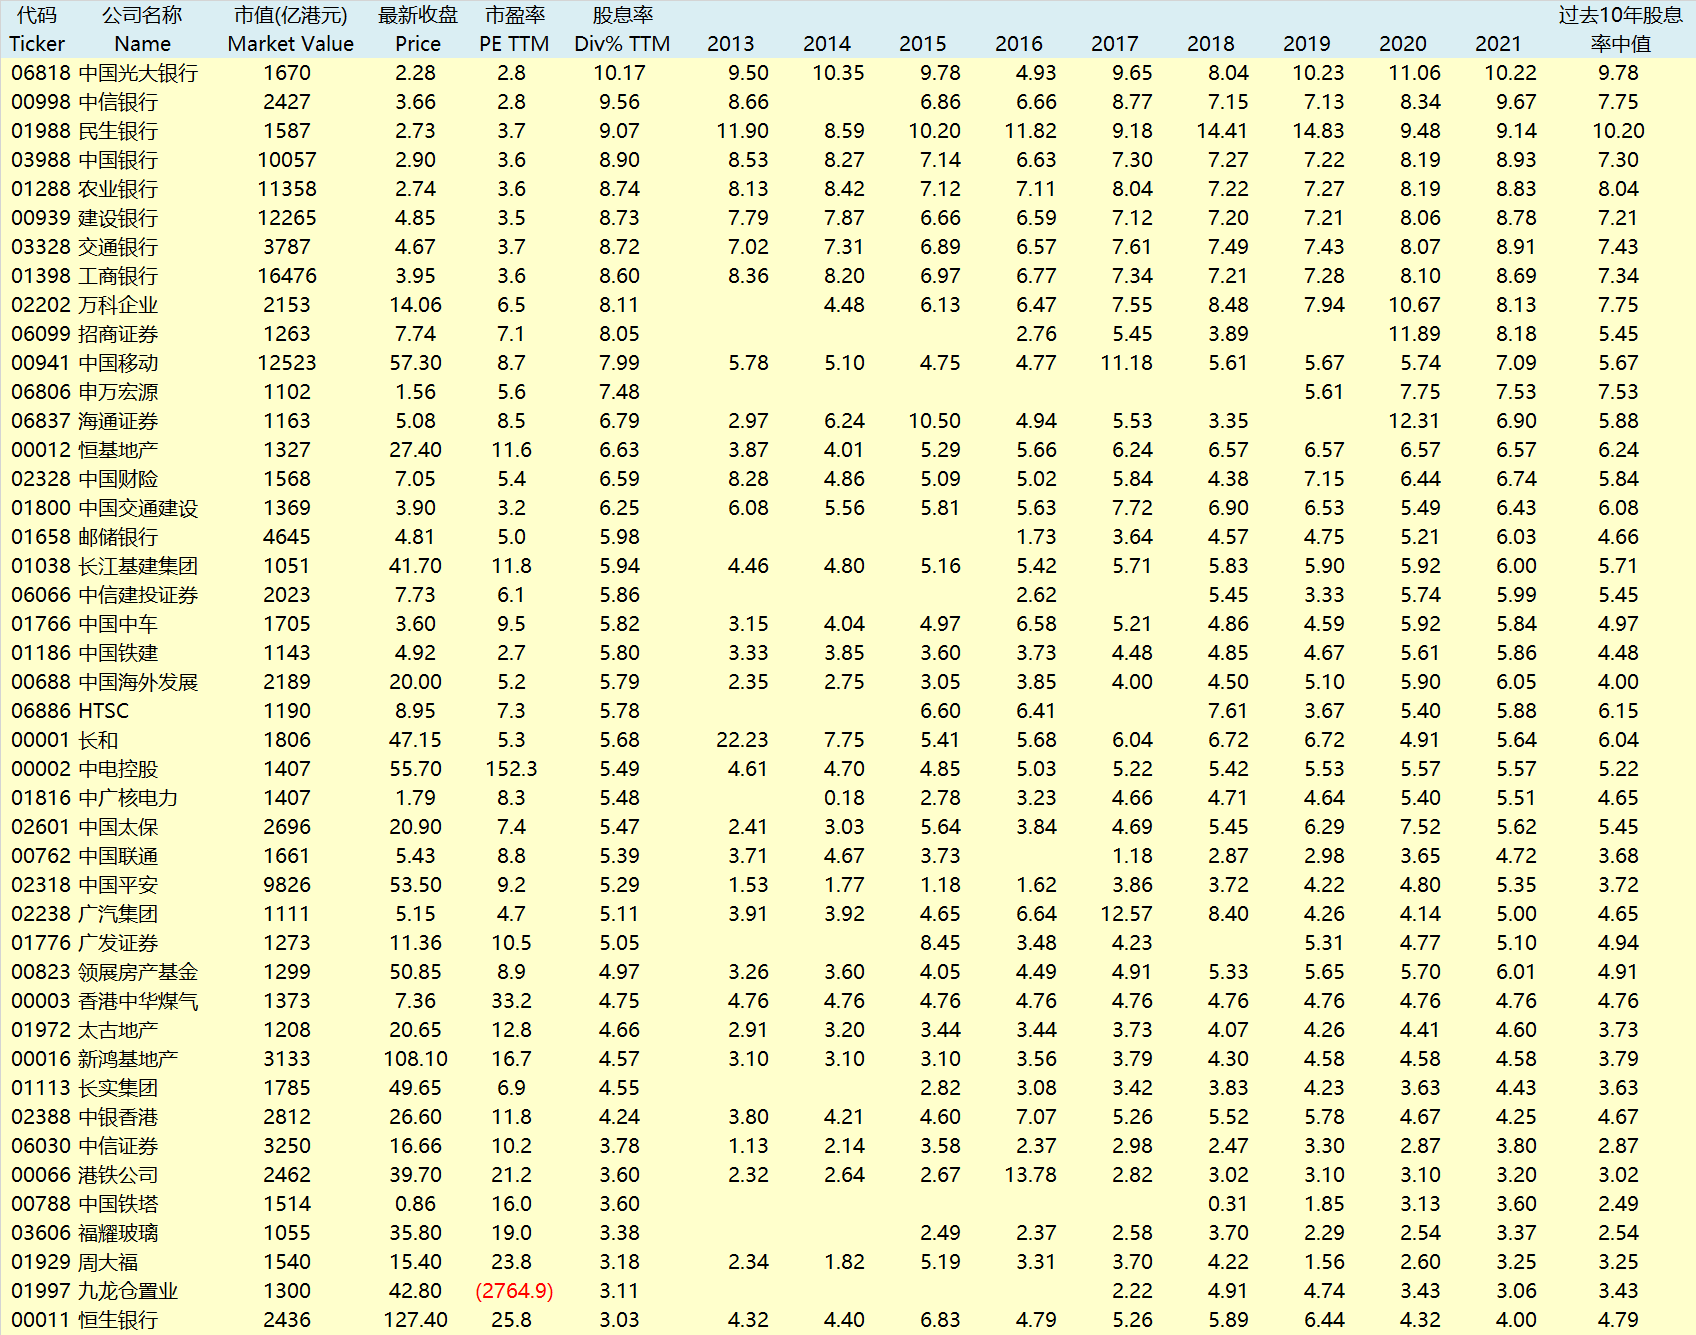Select the 01398 工商银行 cell
Image resolution: width=1696 pixels, height=1335 pixels.
pos(84,276)
